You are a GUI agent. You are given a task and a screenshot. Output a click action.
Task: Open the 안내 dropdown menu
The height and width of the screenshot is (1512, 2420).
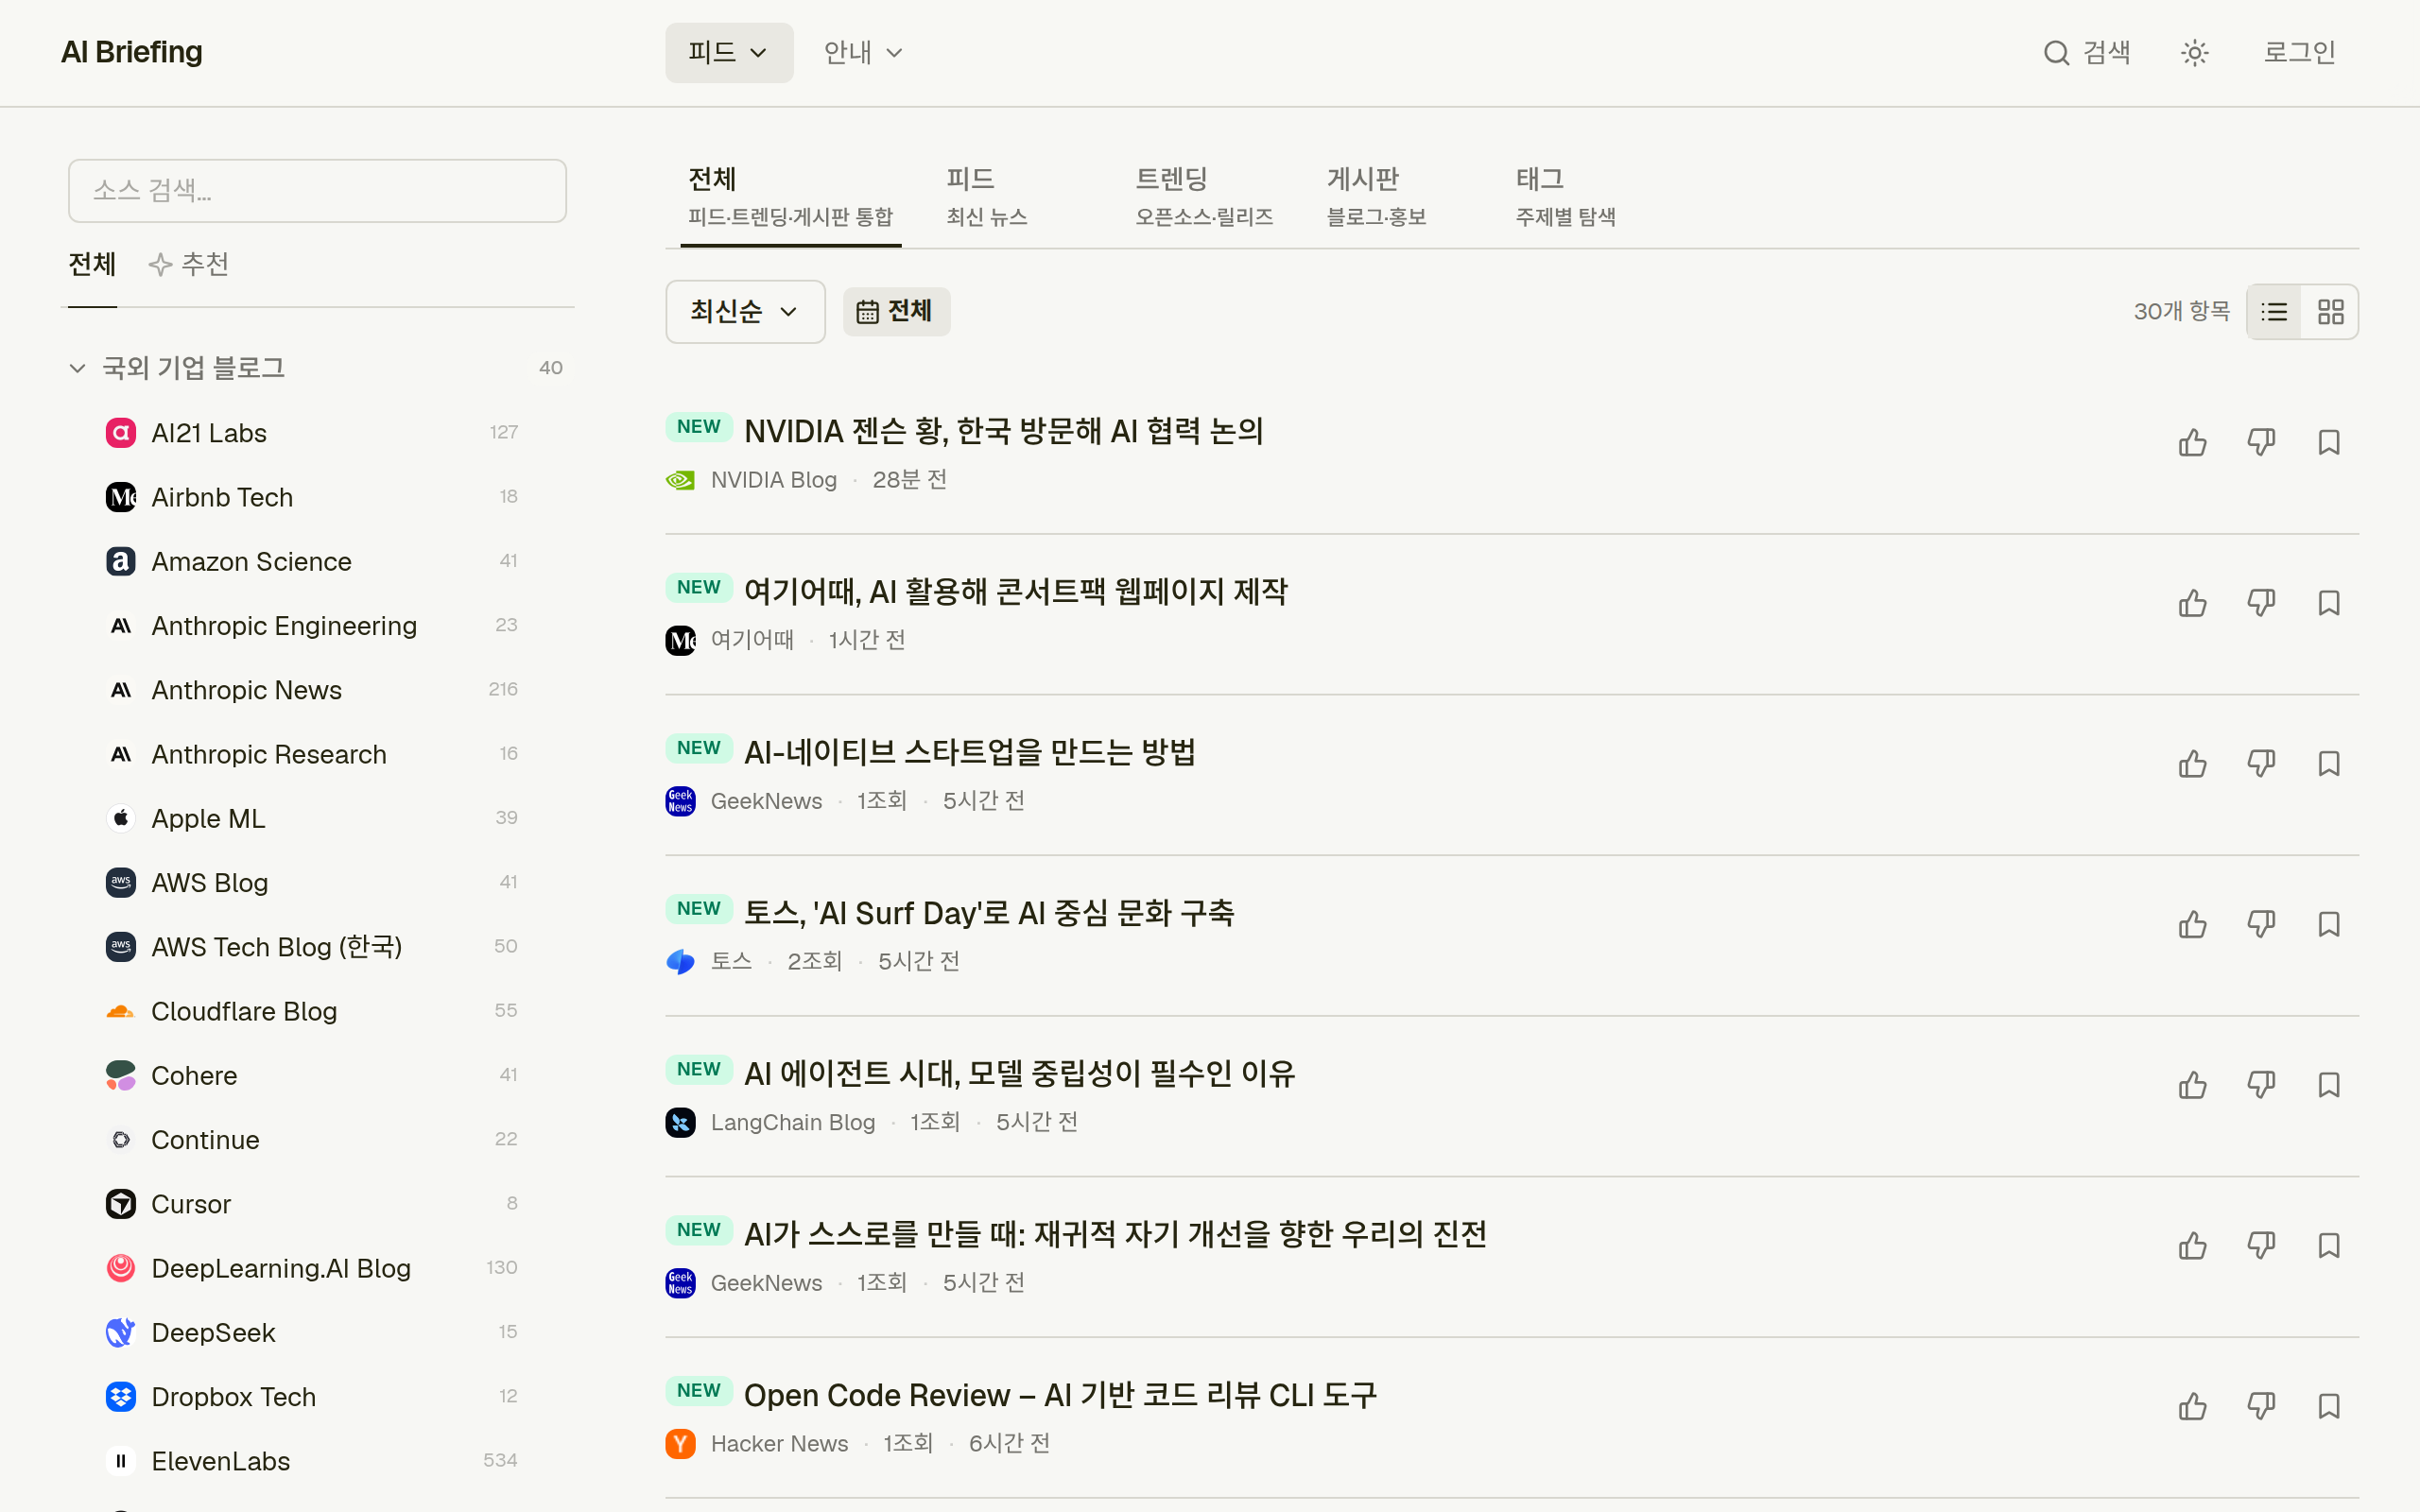coord(863,53)
